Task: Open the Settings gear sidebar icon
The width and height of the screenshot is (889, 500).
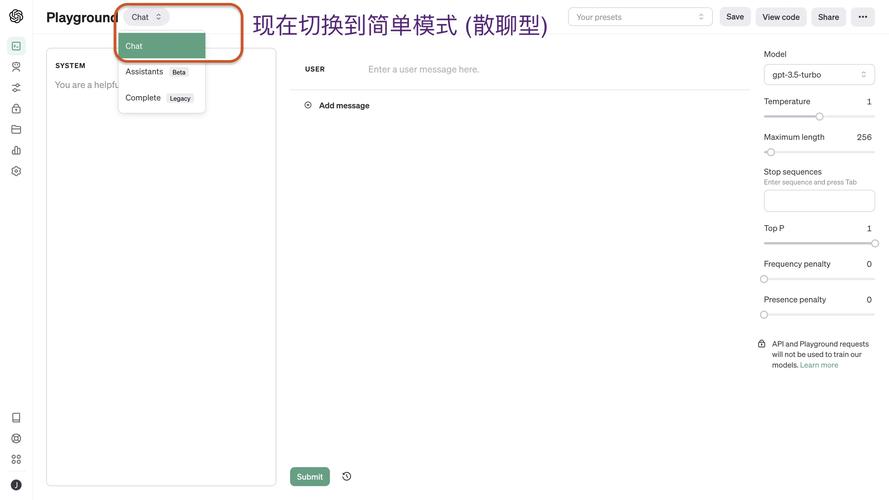Action: (16, 171)
